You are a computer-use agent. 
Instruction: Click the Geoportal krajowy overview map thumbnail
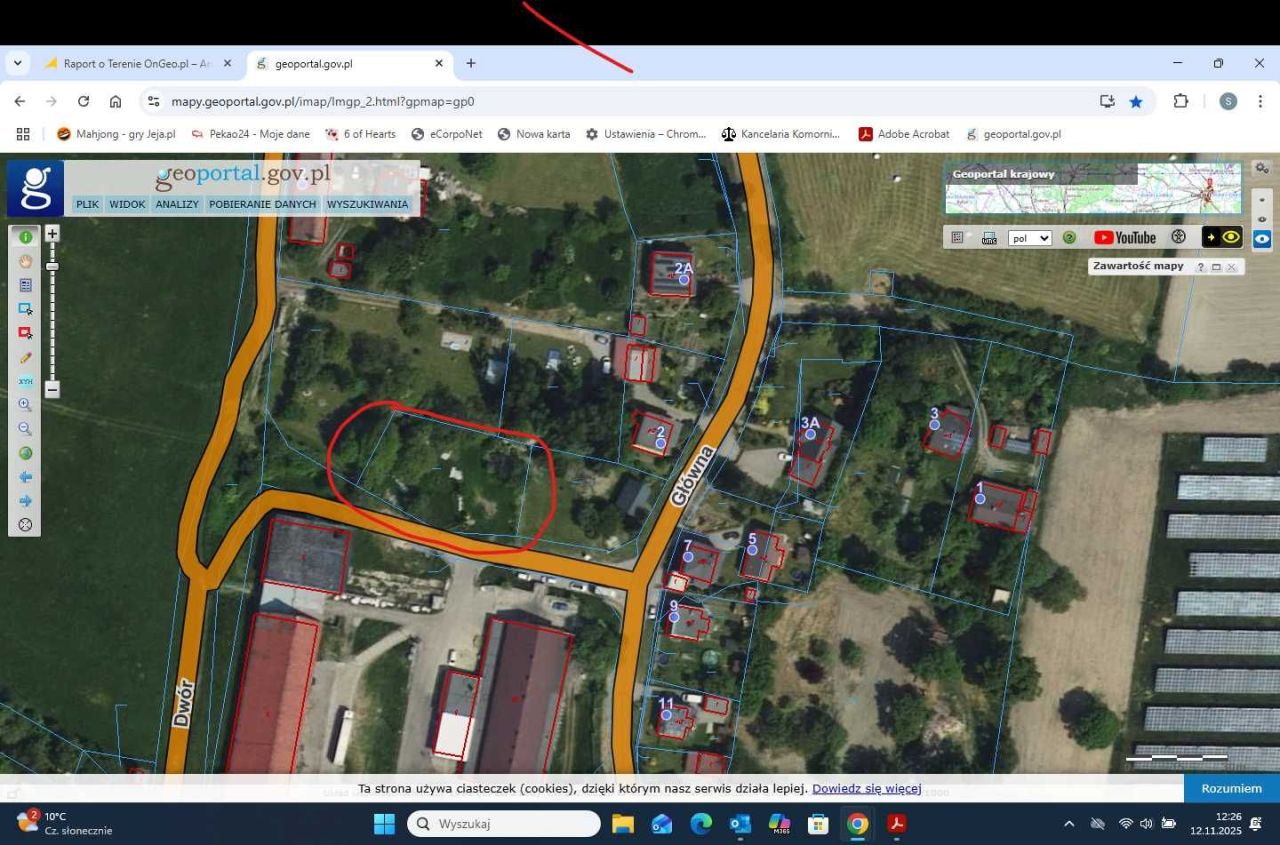(1093, 188)
